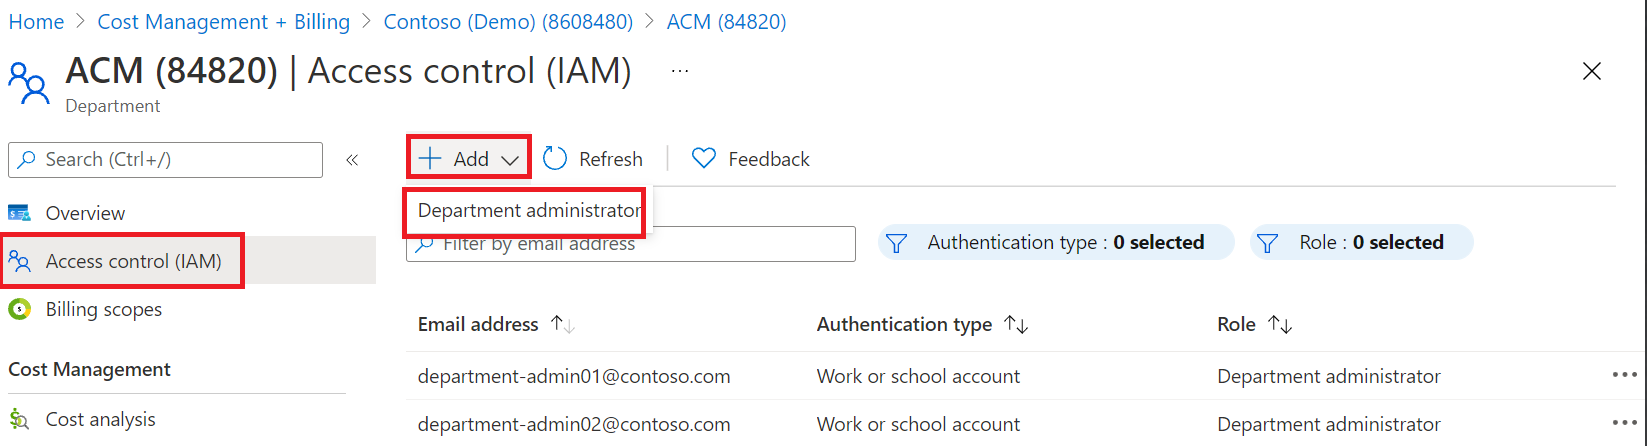Click the Feedback heart icon
This screenshot has width=1647, height=446.
[x=704, y=159]
